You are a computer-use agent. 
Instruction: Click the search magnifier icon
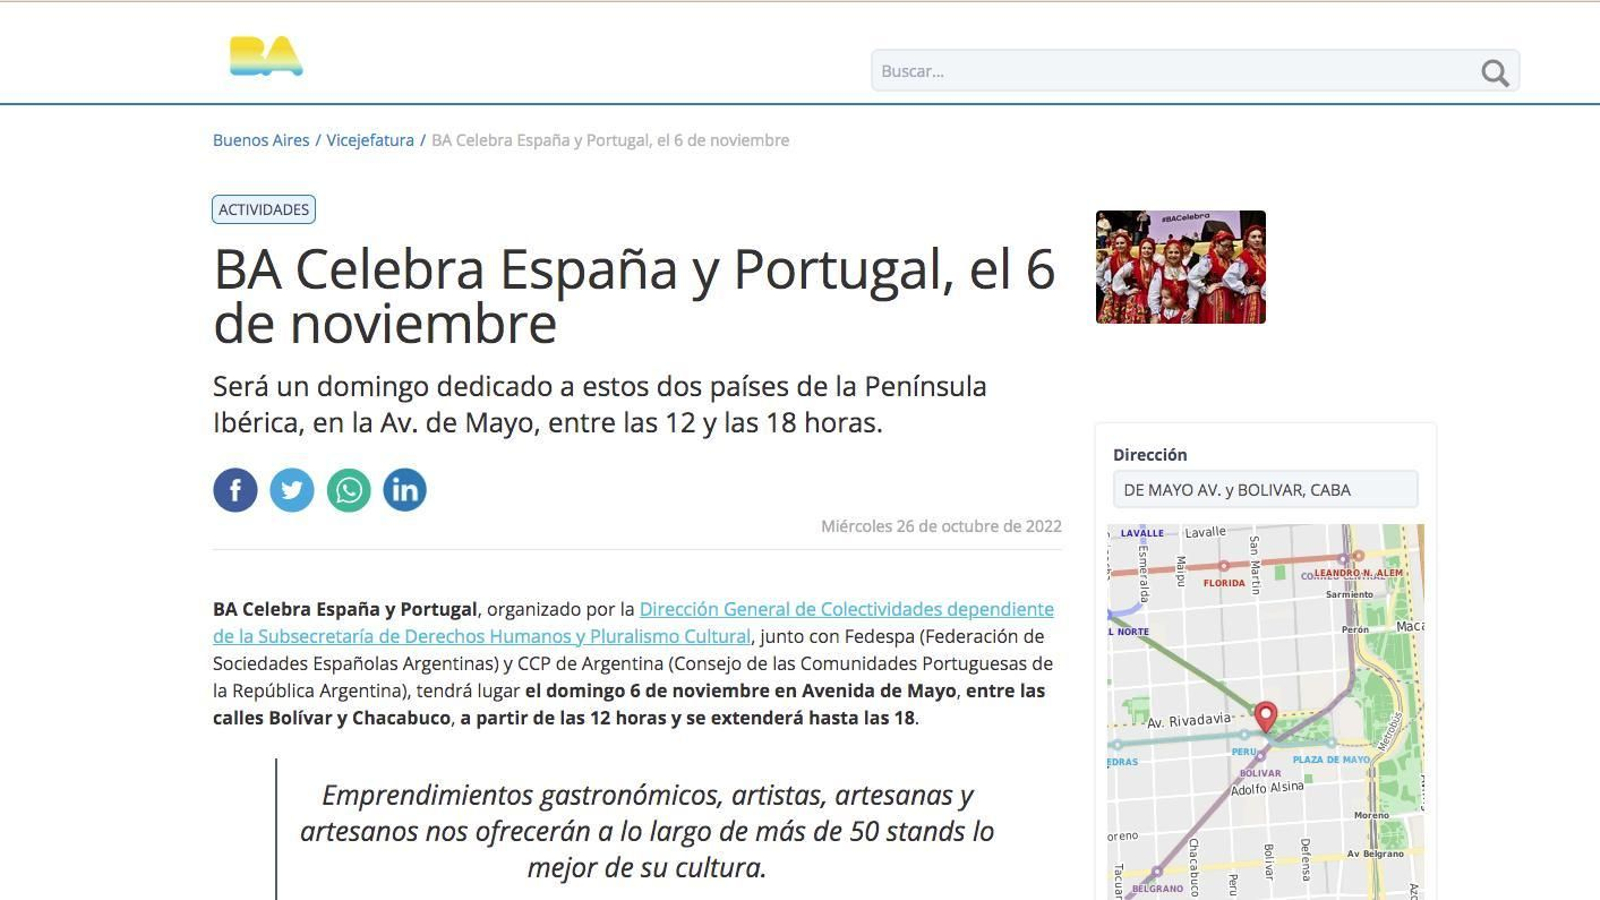pyautogui.click(x=1494, y=71)
